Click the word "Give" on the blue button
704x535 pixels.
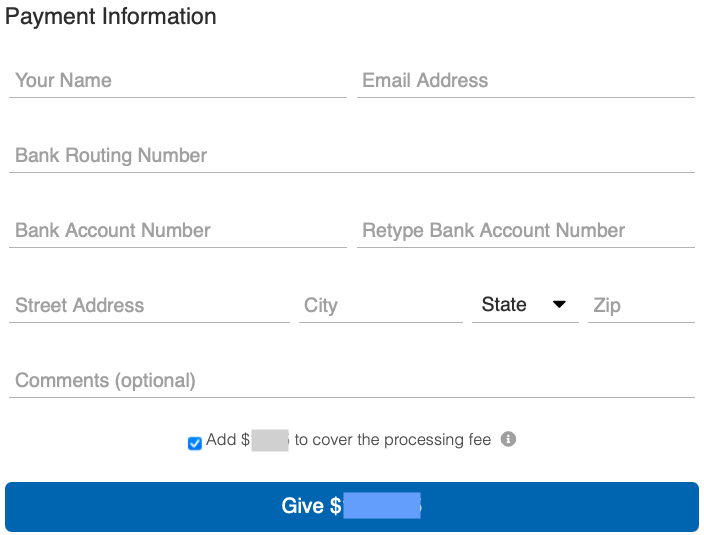302,506
